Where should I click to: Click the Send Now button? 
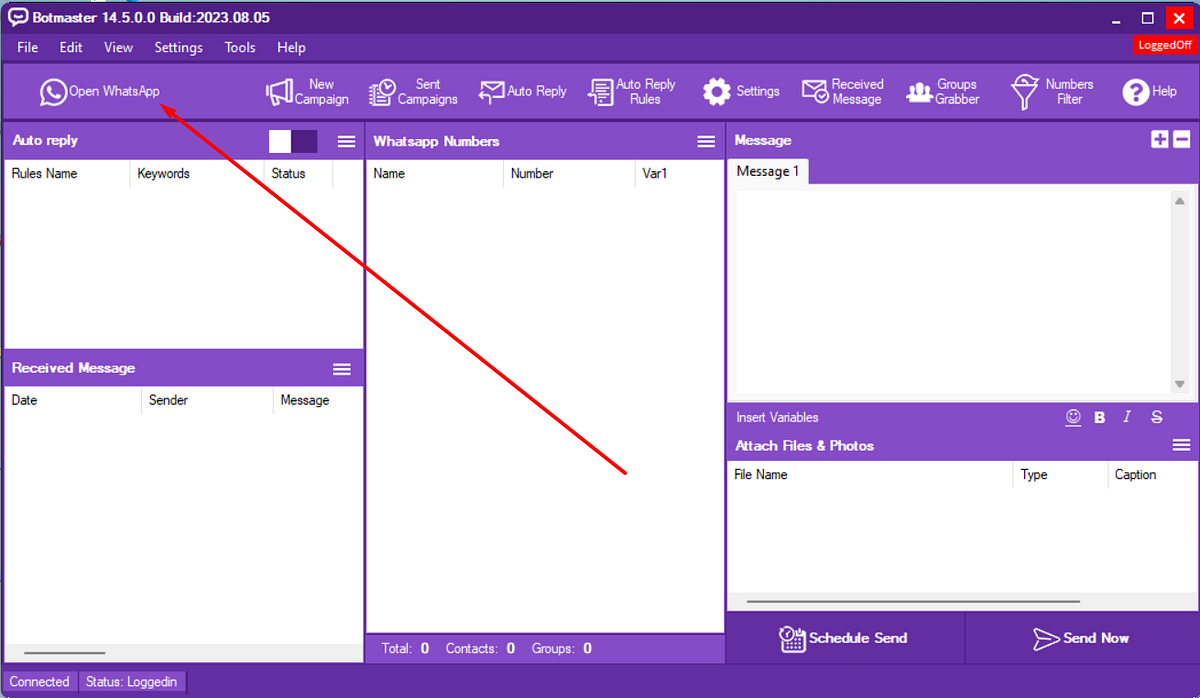(x=1082, y=638)
